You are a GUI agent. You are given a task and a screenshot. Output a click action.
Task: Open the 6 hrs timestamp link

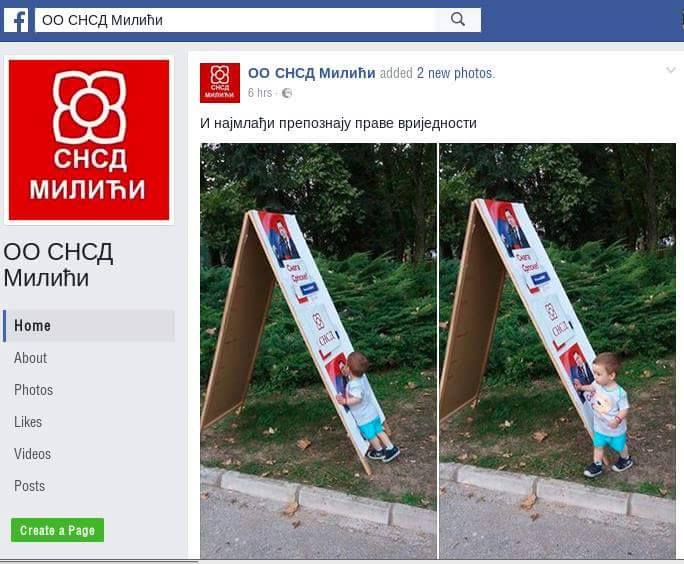[260, 93]
